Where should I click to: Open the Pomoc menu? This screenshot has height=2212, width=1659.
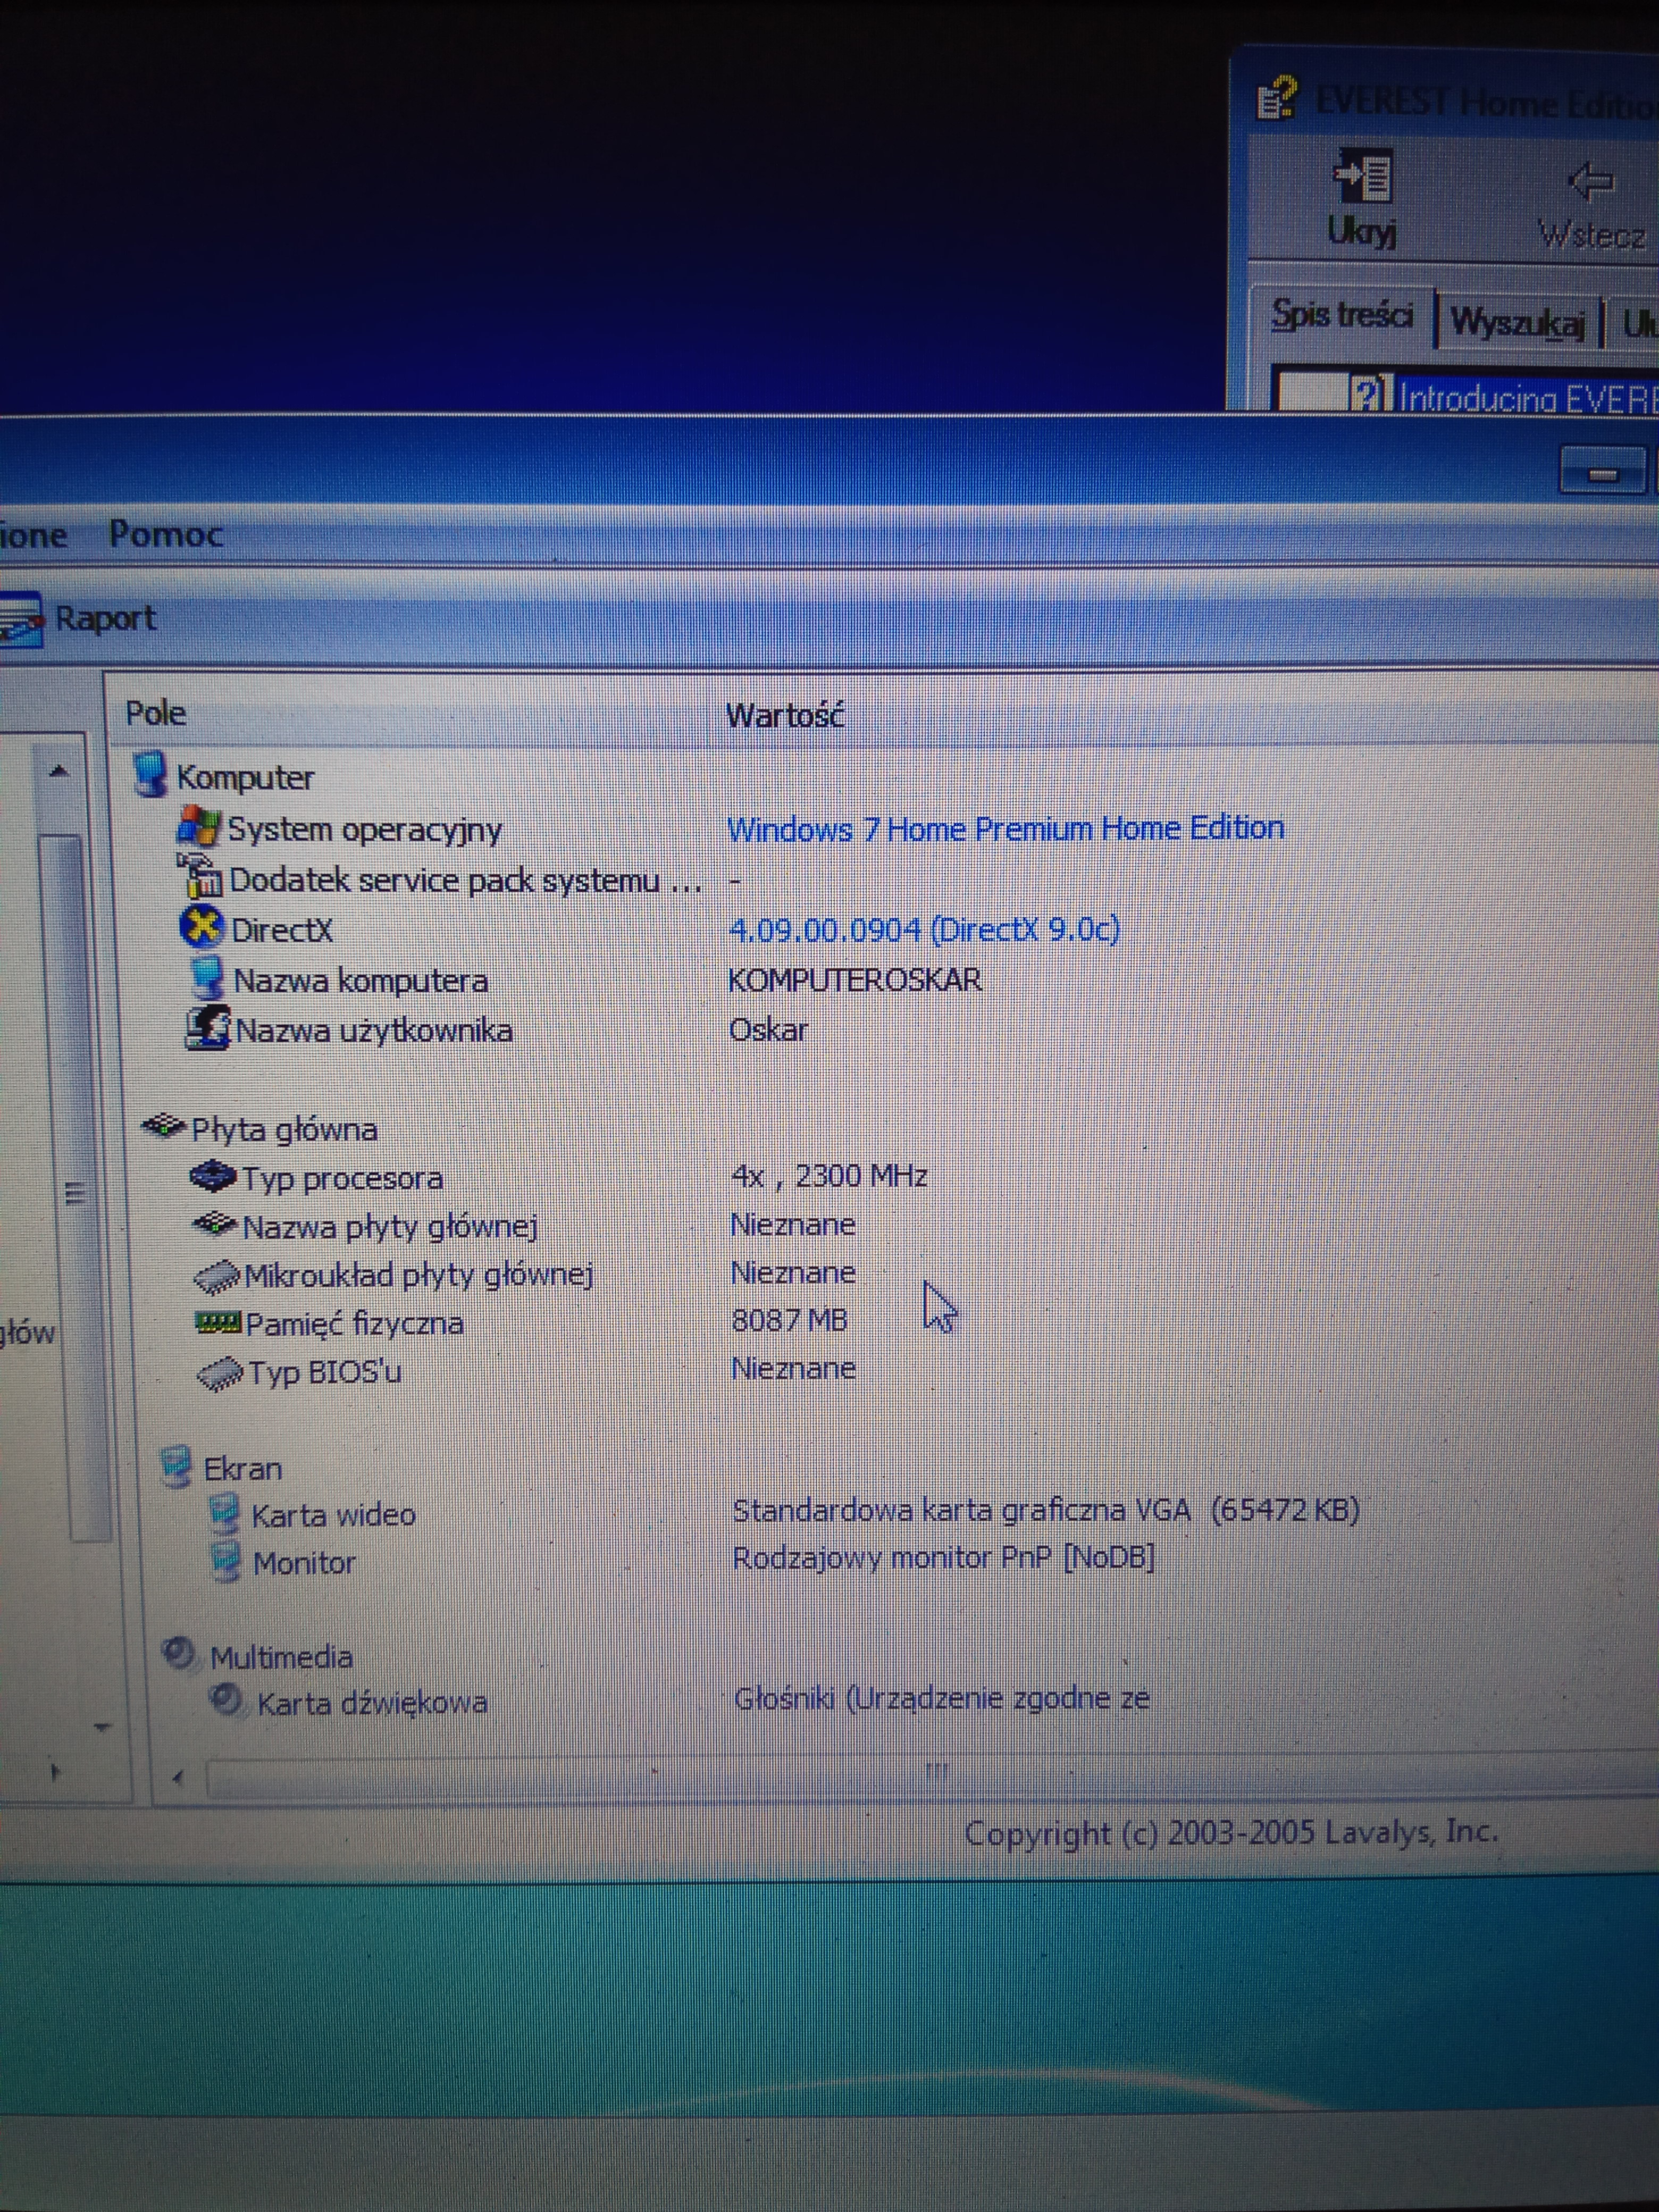[165, 534]
